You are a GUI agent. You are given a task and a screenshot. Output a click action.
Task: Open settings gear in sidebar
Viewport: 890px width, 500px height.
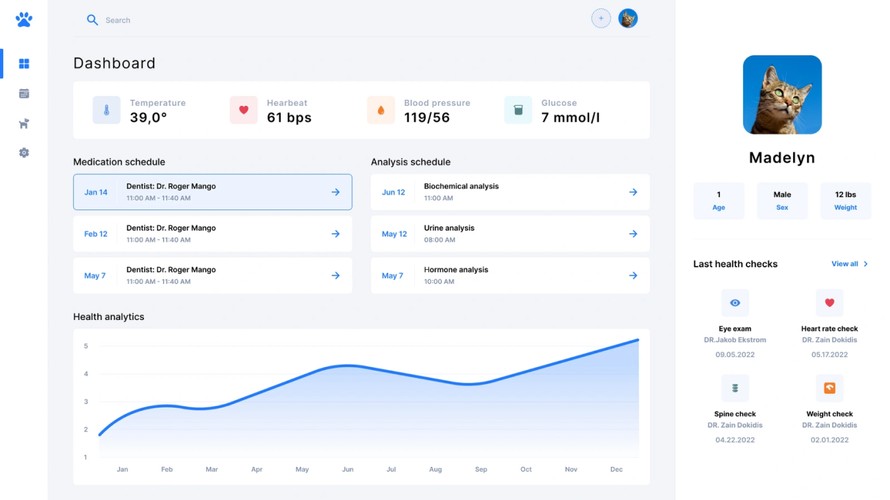coord(24,153)
